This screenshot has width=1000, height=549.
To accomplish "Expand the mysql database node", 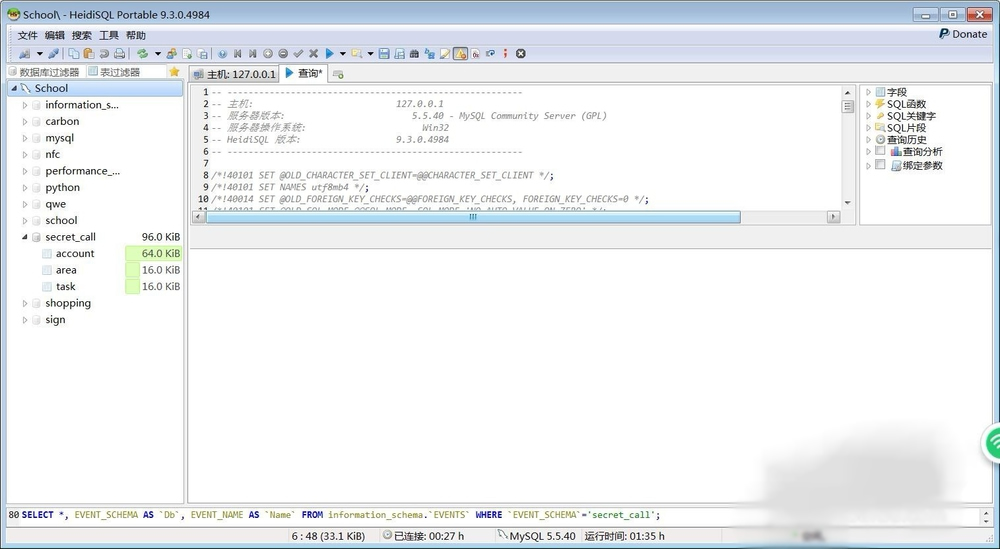I will pyautogui.click(x=25, y=138).
